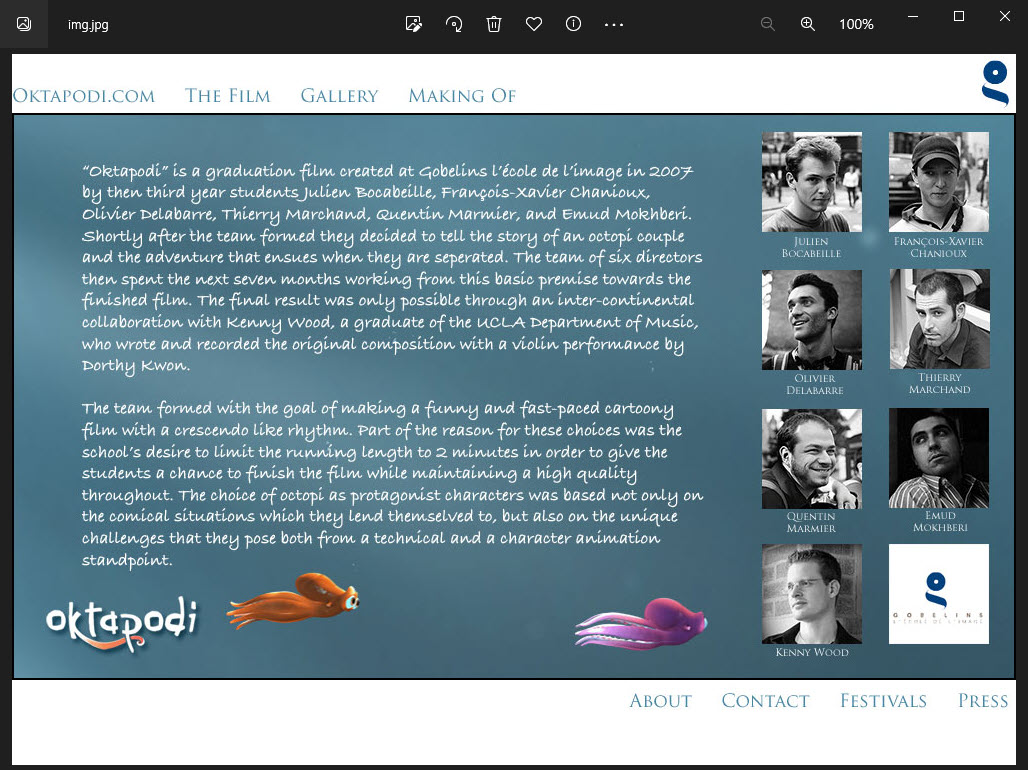This screenshot has height=770, width=1028.
Task: Open the Gallery menu item
Action: click(x=340, y=96)
